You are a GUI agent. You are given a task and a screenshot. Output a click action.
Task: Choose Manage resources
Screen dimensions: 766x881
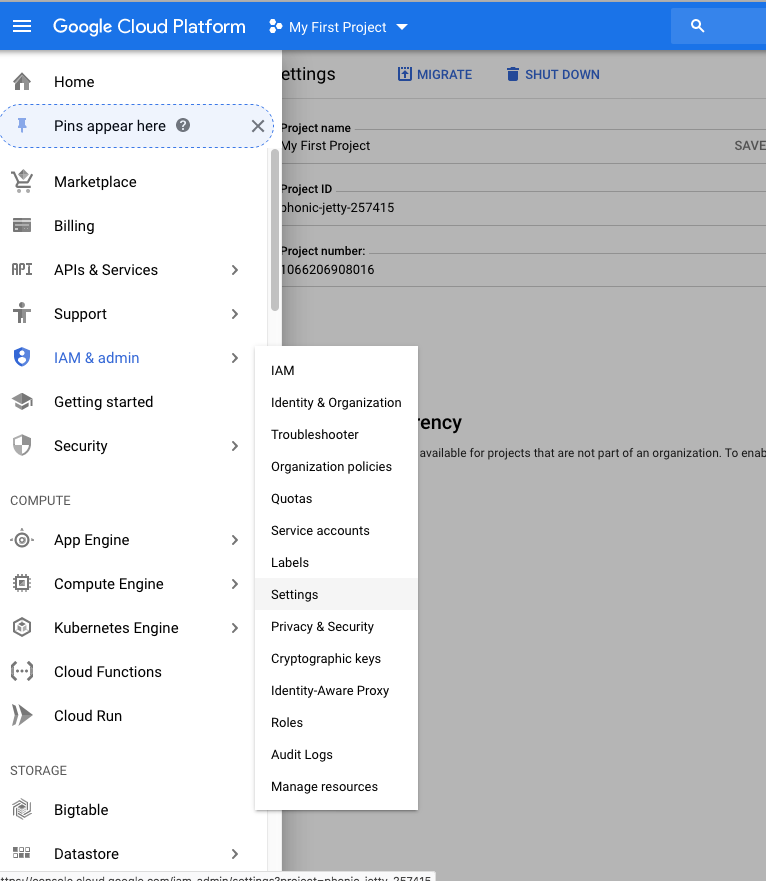tap(336, 787)
